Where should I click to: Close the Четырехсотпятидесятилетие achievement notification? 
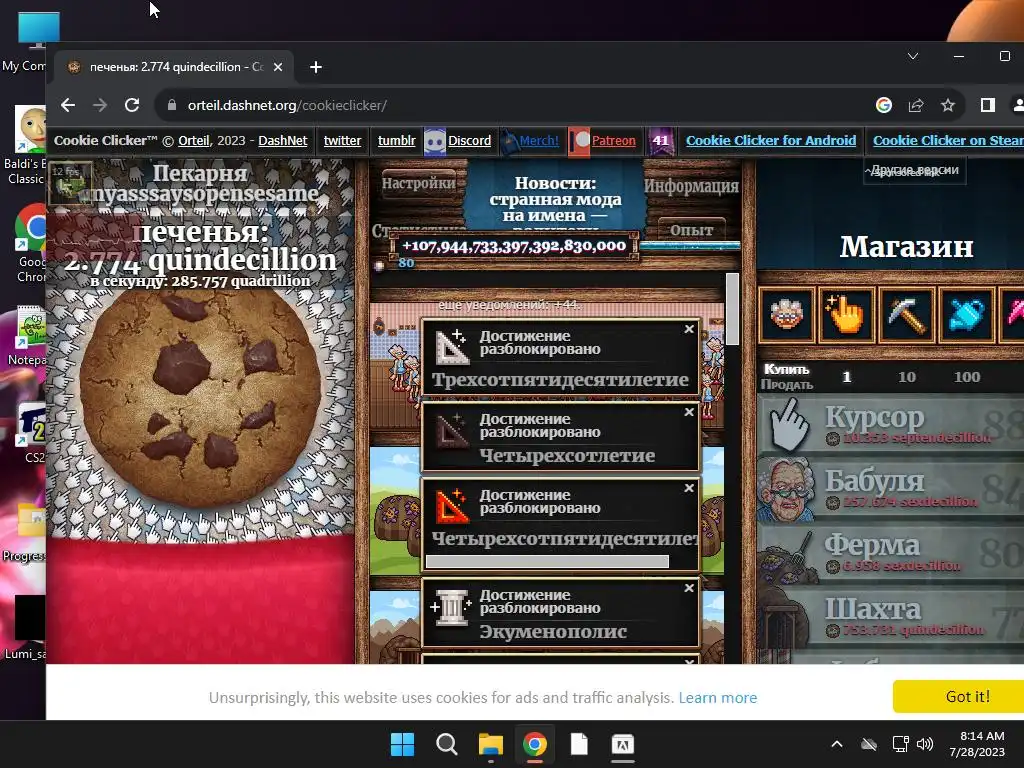689,488
